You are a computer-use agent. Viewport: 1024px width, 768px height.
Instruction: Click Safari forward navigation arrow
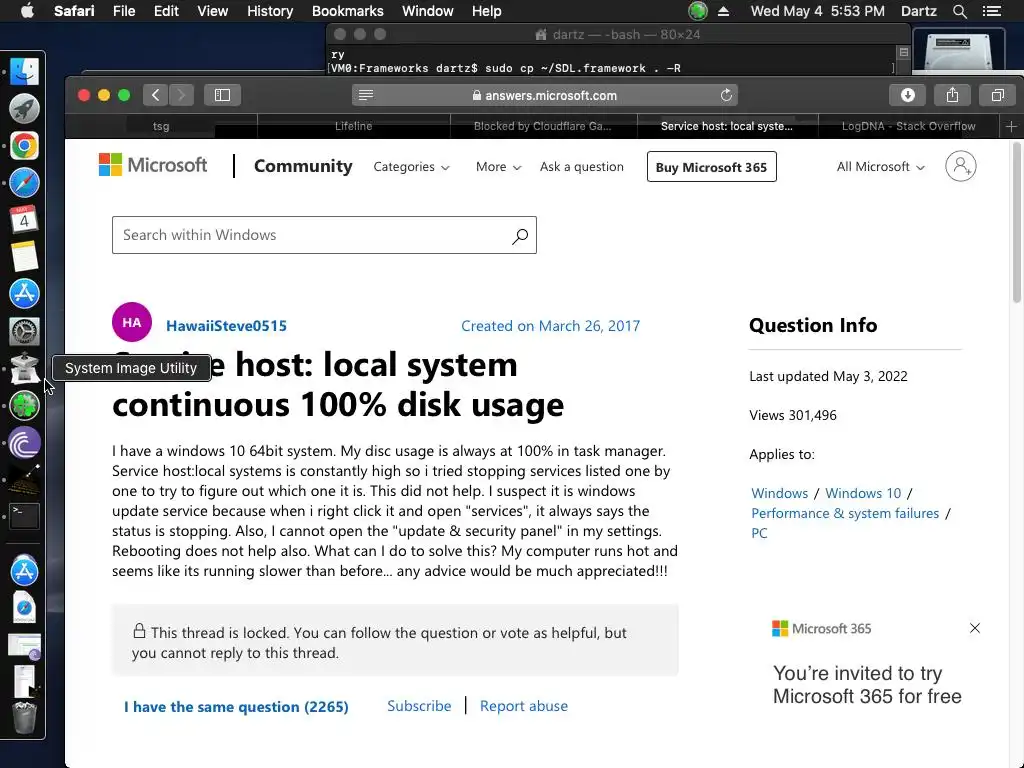182,95
